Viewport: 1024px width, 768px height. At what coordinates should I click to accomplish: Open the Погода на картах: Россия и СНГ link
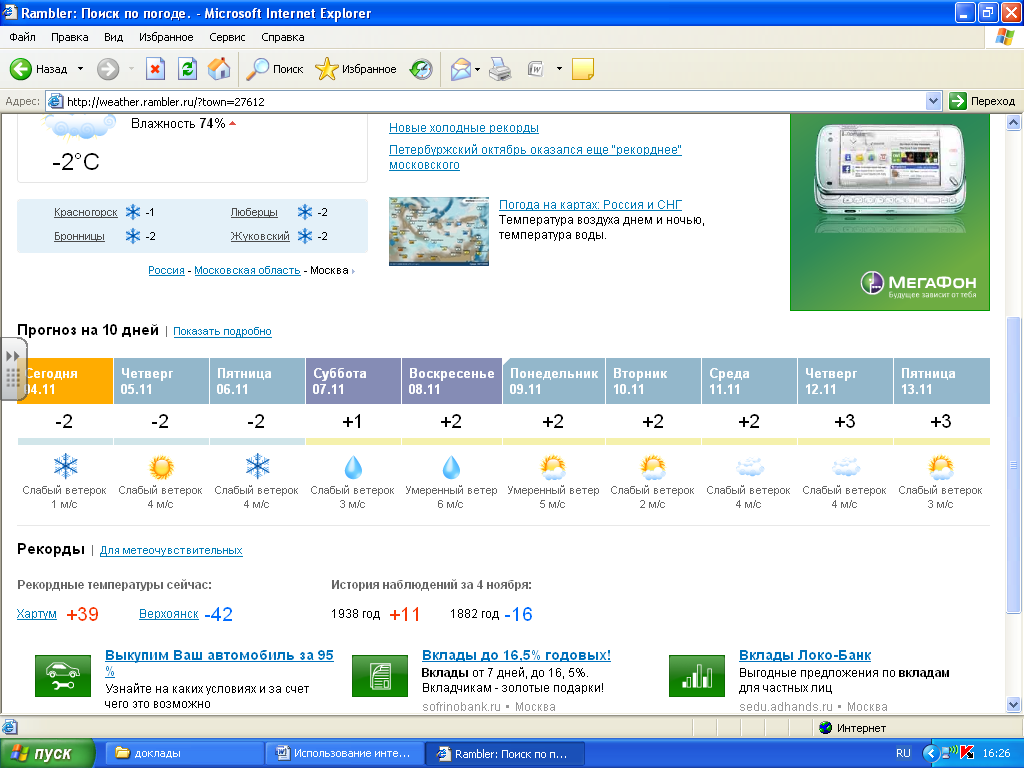tap(590, 204)
